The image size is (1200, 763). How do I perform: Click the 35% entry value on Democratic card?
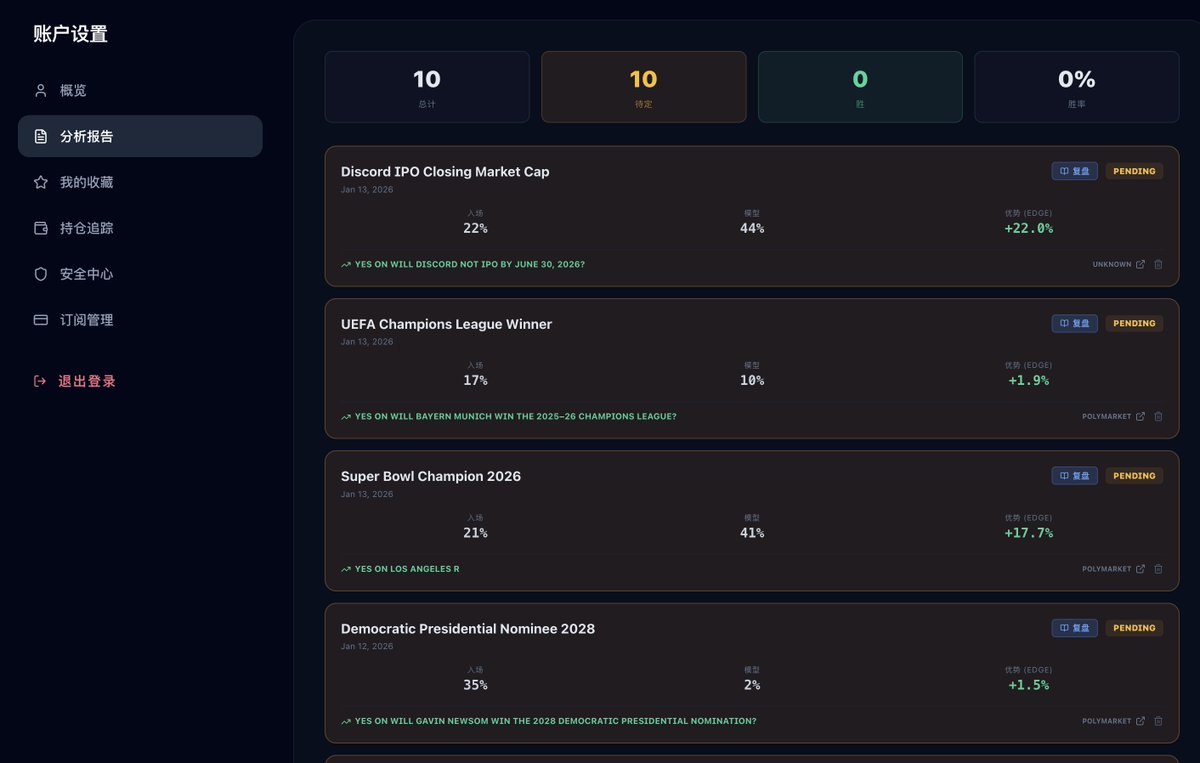tap(475, 685)
